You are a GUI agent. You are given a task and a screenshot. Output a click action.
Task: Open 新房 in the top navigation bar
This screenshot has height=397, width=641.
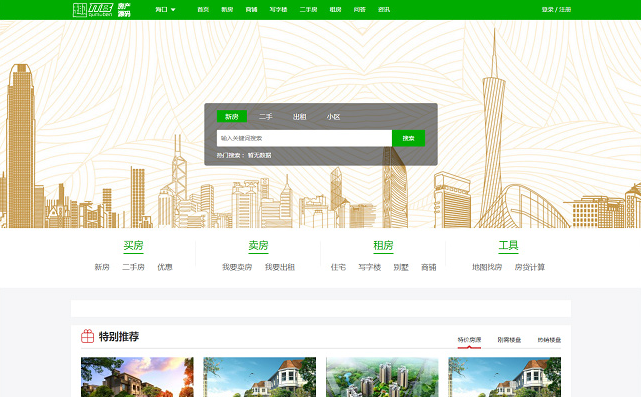coord(227,9)
